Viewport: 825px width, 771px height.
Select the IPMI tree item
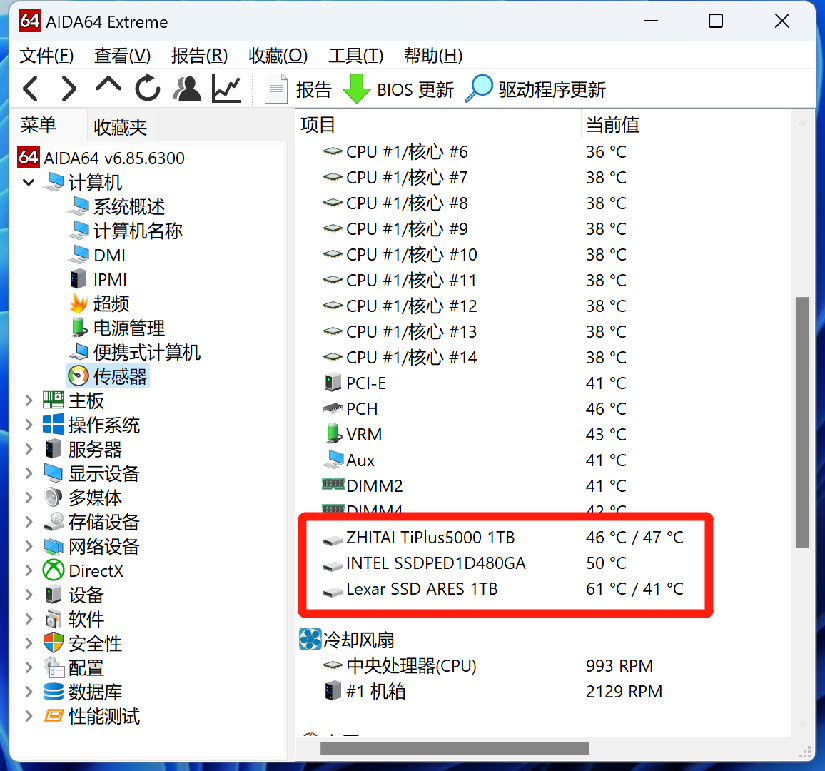point(99,279)
